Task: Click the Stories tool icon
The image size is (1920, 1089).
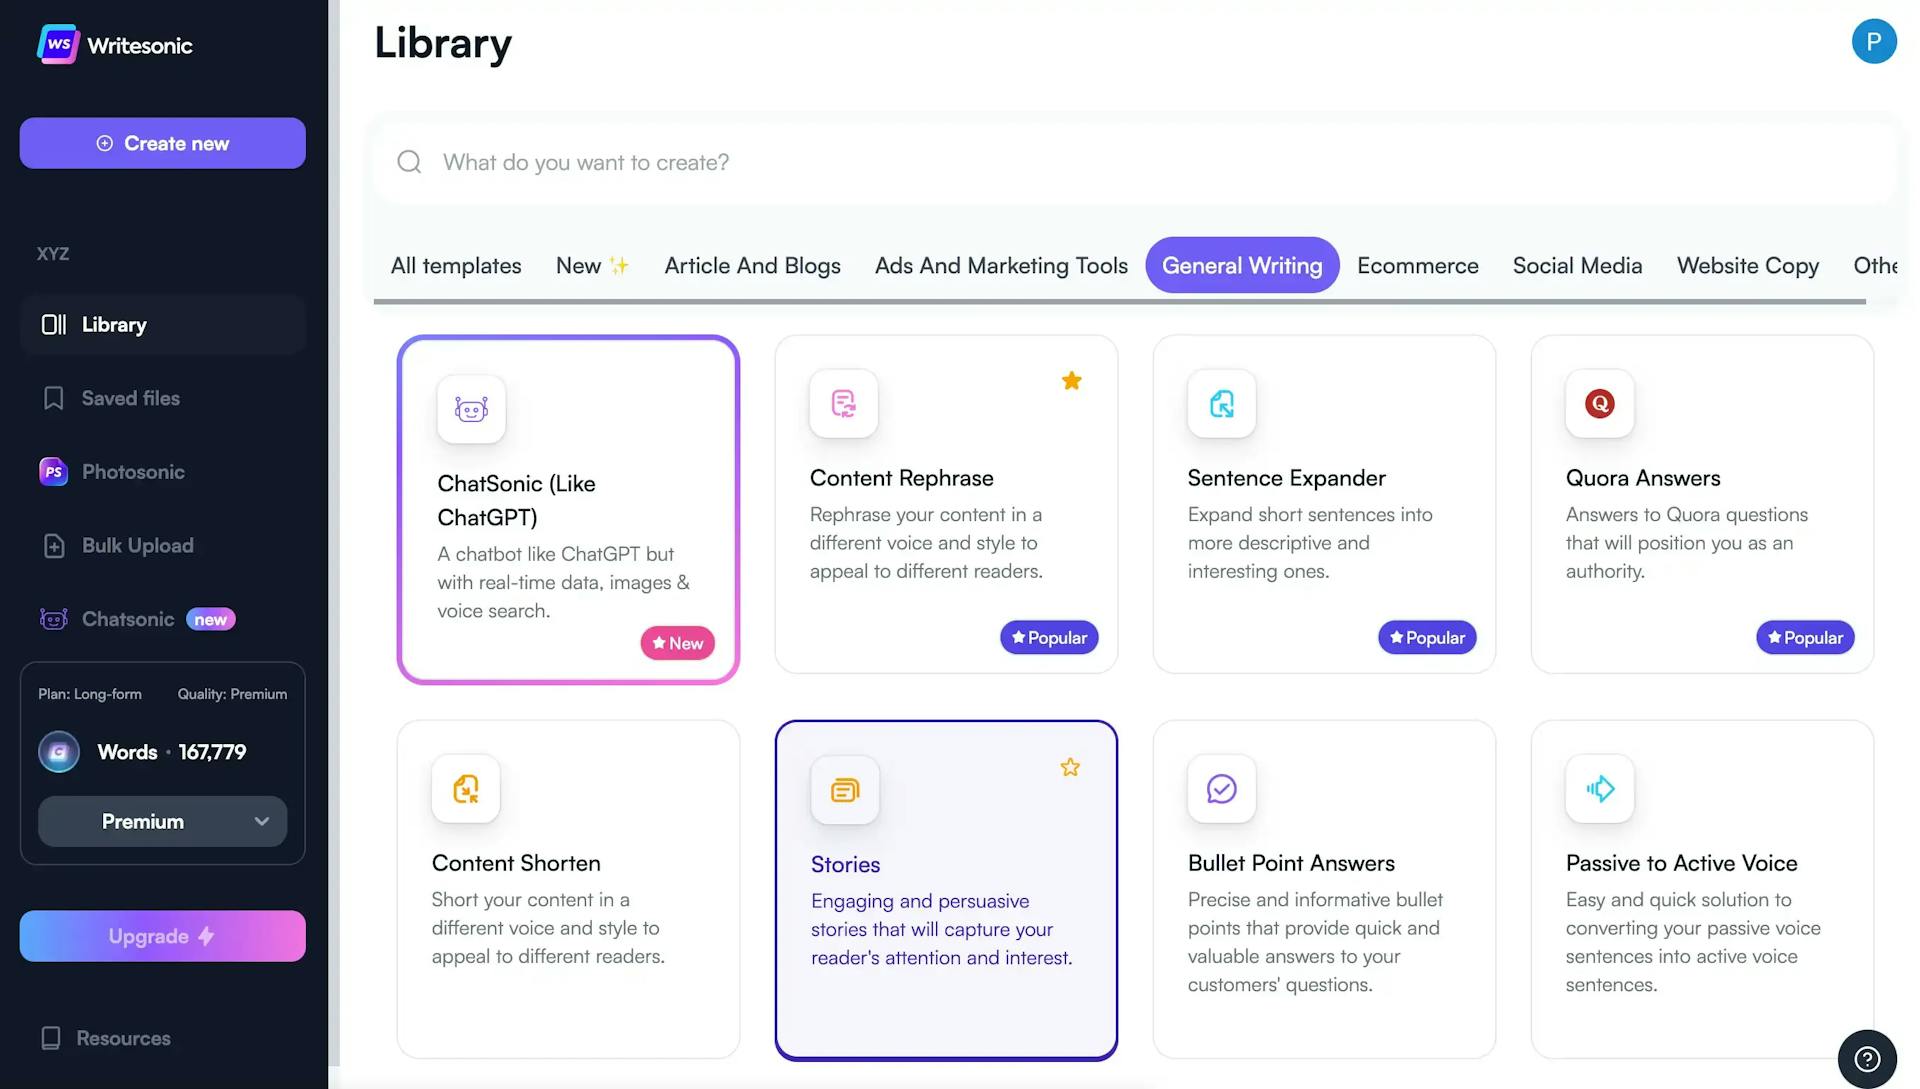Action: point(844,788)
